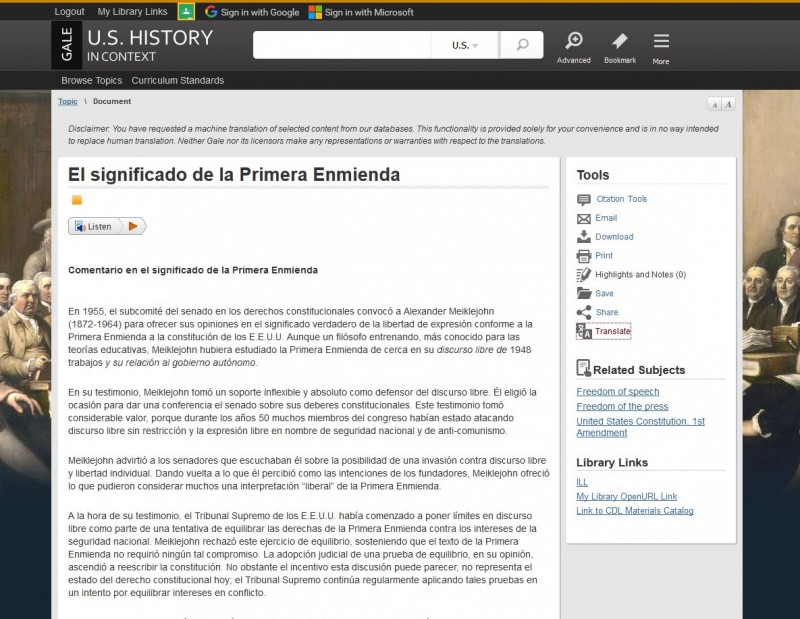This screenshot has height=619, width=800.
Task: Go to Topic breadcrumb link
Action: click(67, 102)
